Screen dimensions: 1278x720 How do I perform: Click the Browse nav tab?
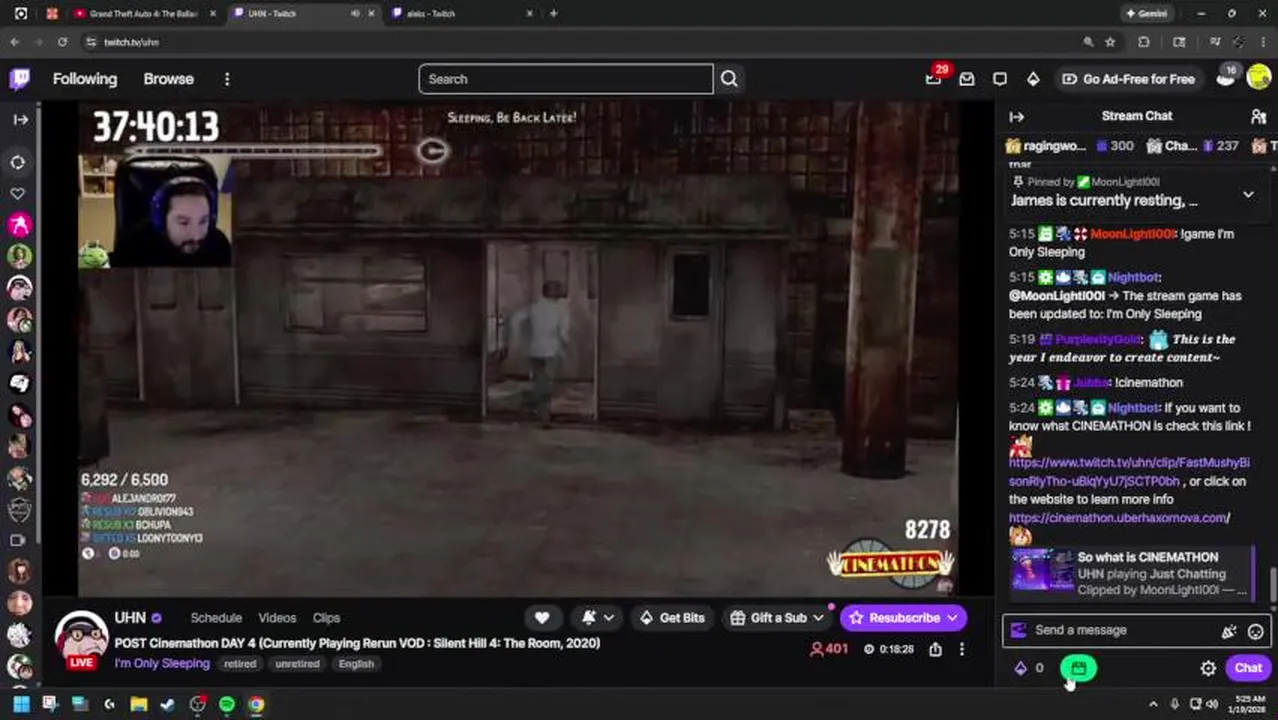click(x=168, y=79)
